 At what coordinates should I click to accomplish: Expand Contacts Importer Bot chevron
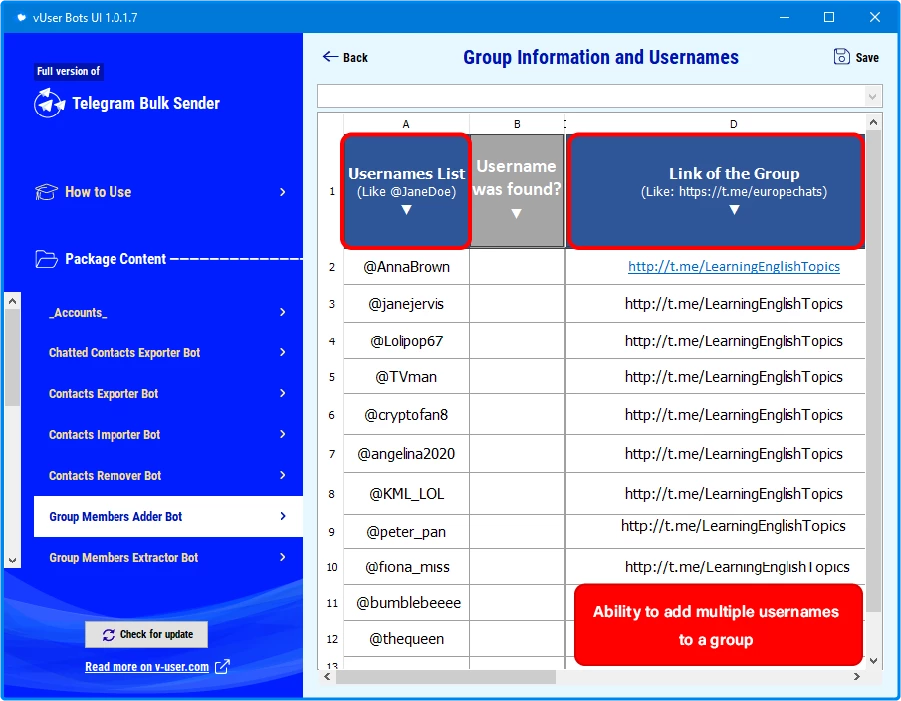coord(283,434)
